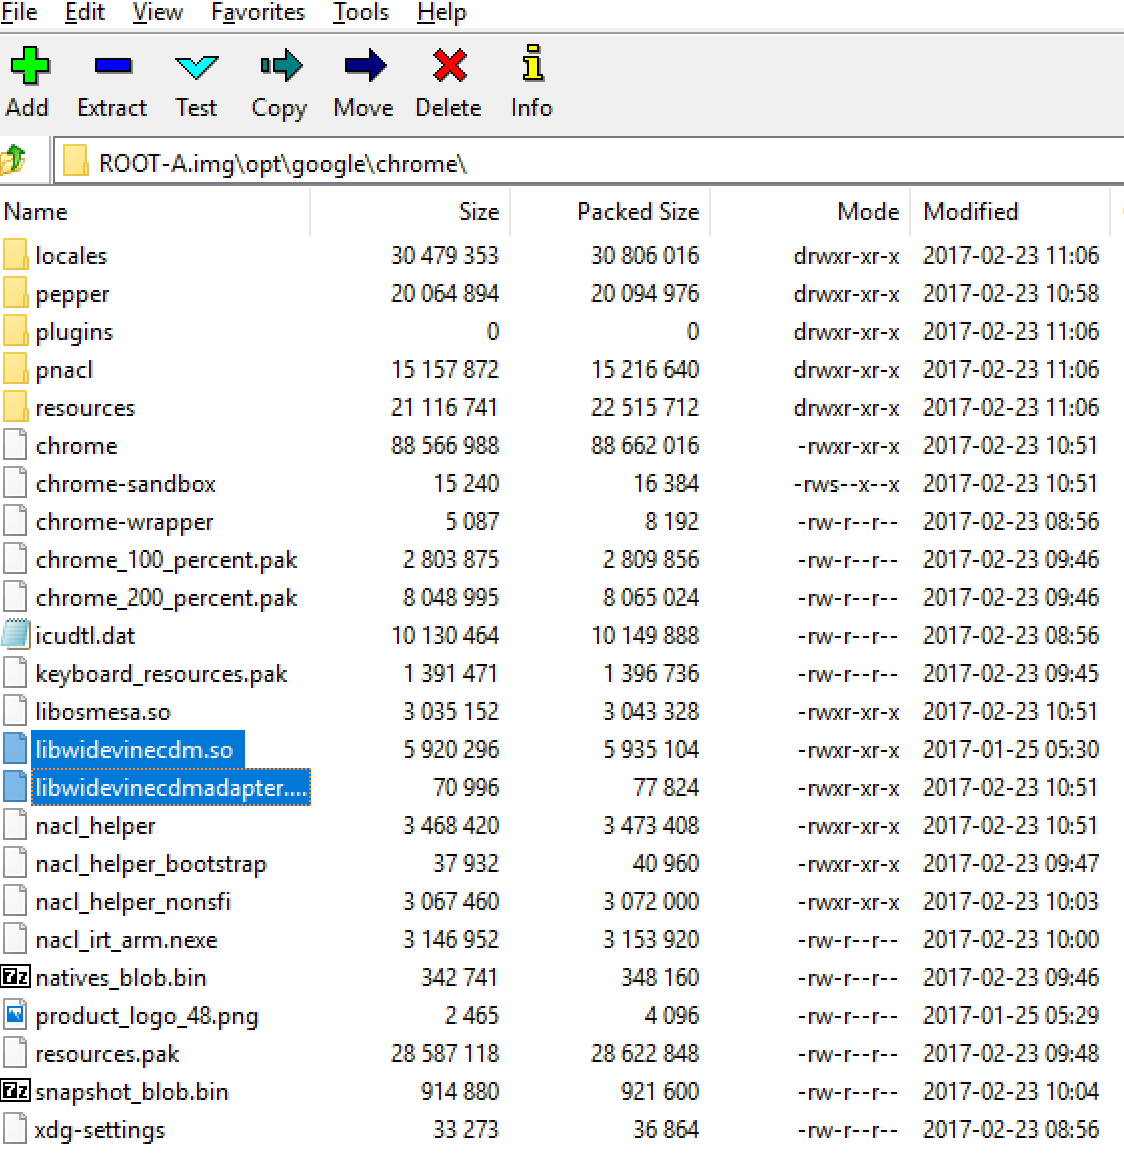Select the plugins folder icon
Viewport: 1124px width, 1153px height.
15,331
